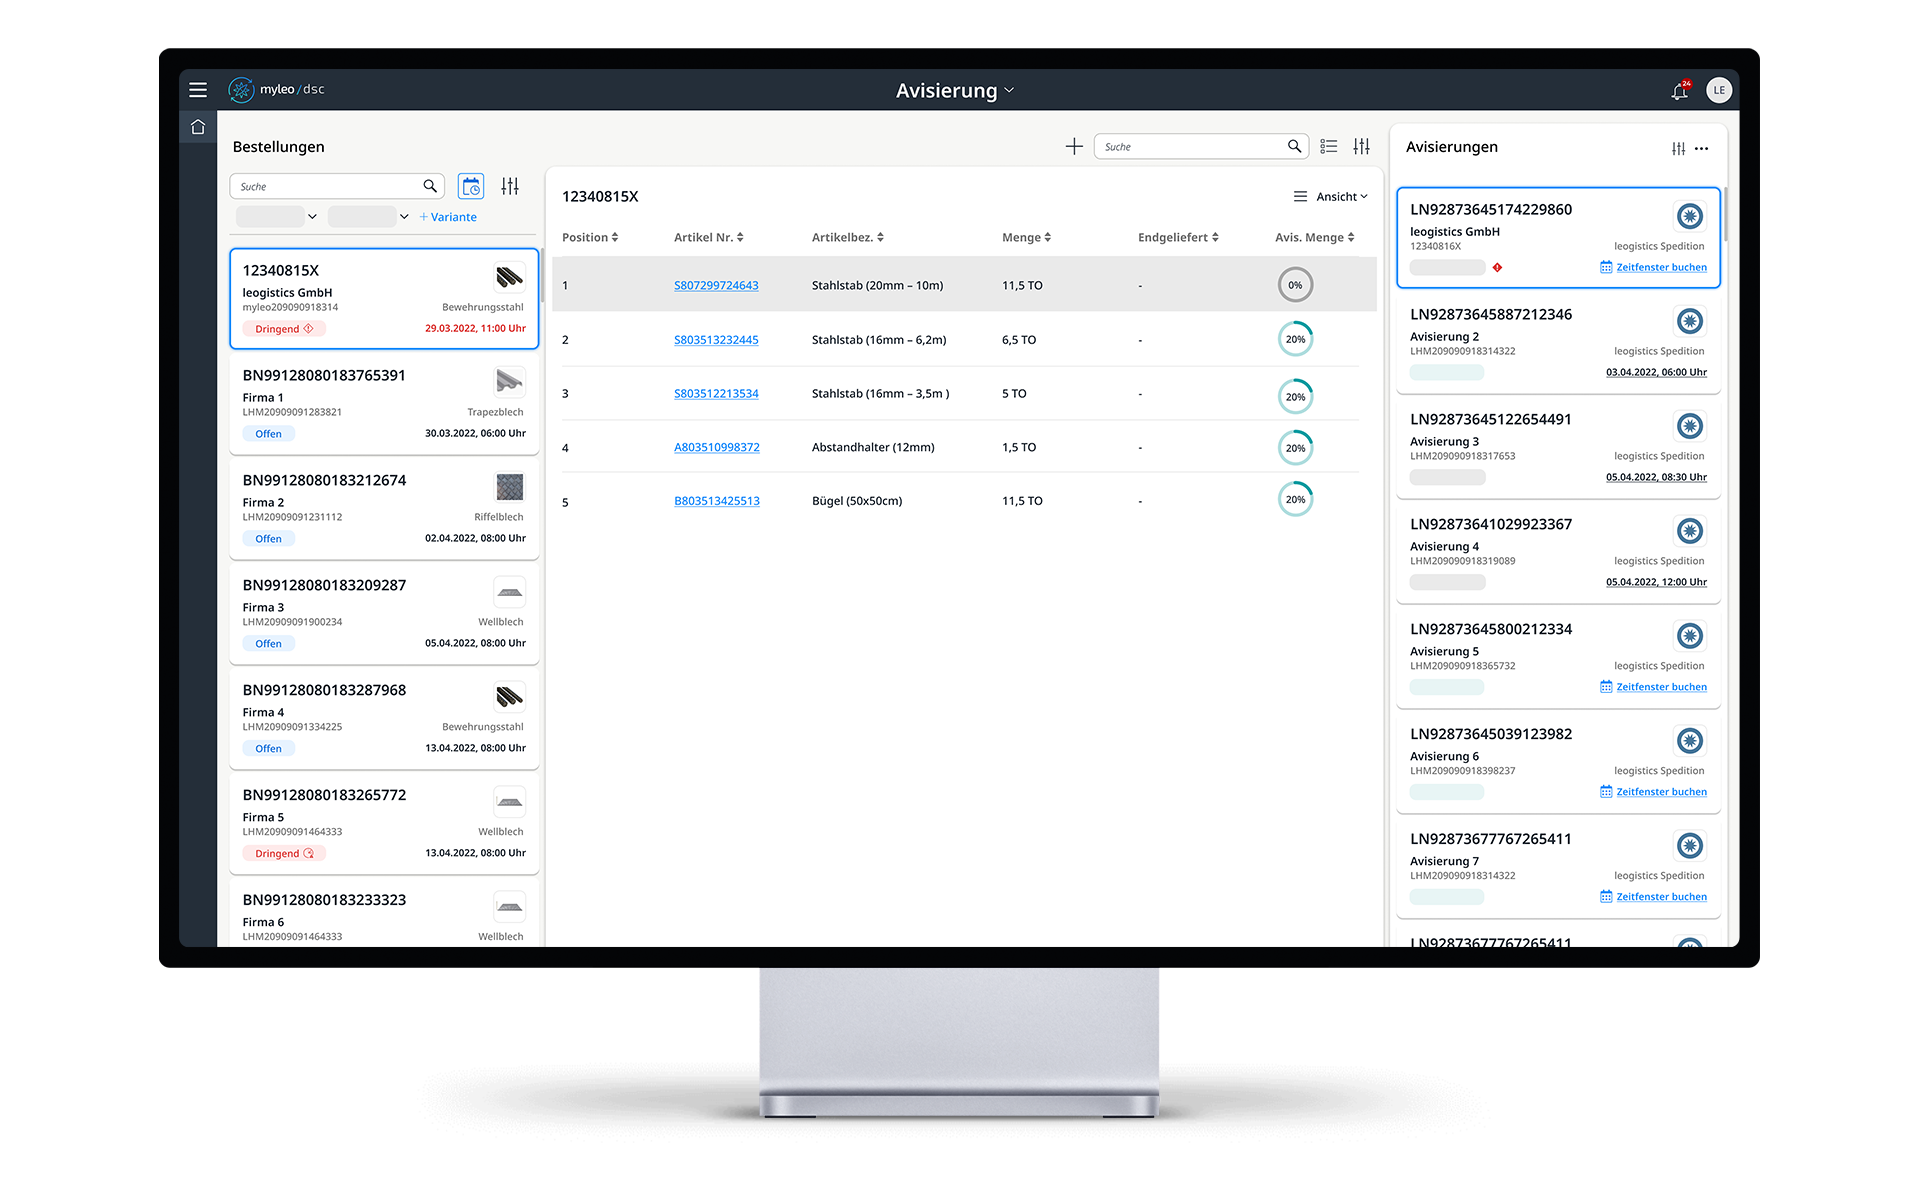Open article link S807299724643
The height and width of the screenshot is (1200, 1920).
pyautogui.click(x=716, y=286)
